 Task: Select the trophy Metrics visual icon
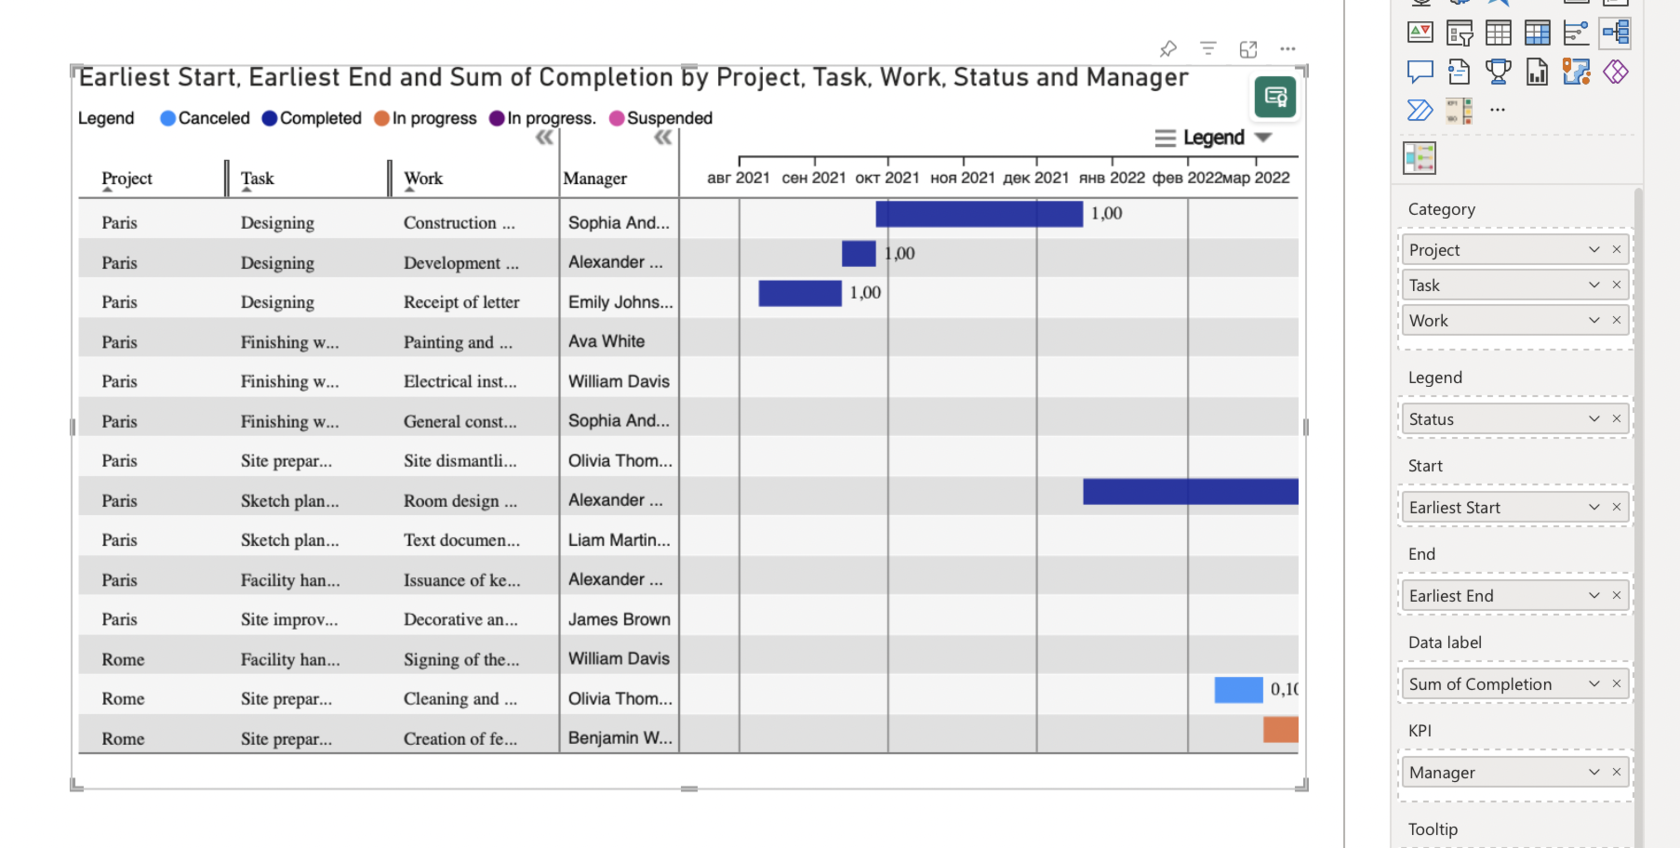(1498, 72)
